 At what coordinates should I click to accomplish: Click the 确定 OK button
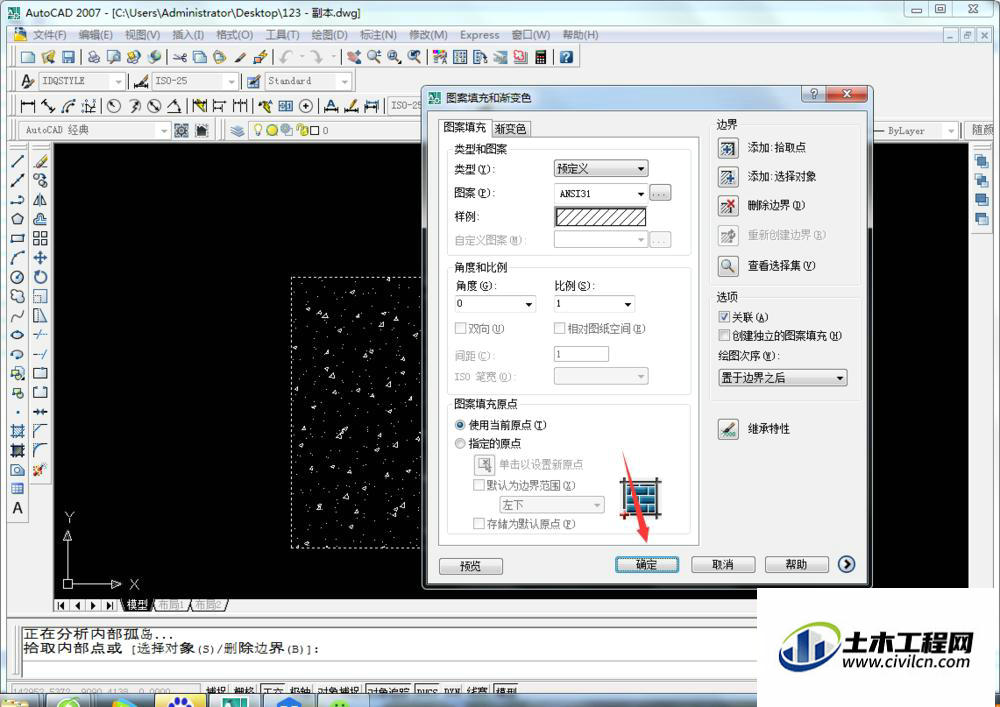(647, 565)
